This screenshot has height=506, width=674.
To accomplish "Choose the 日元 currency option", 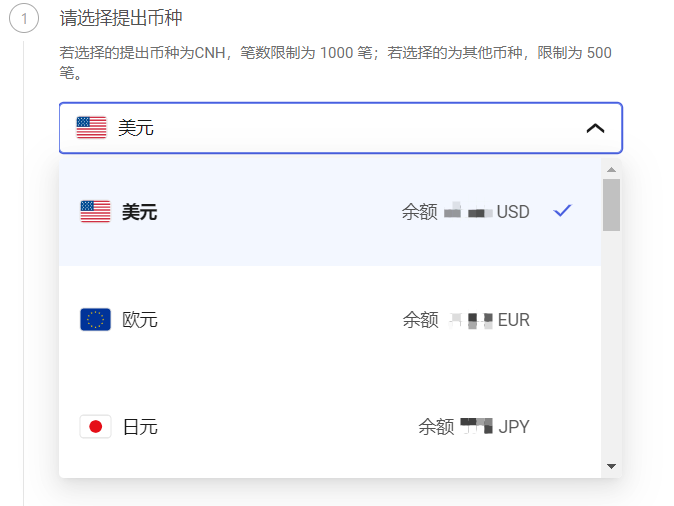I will (x=140, y=427).
